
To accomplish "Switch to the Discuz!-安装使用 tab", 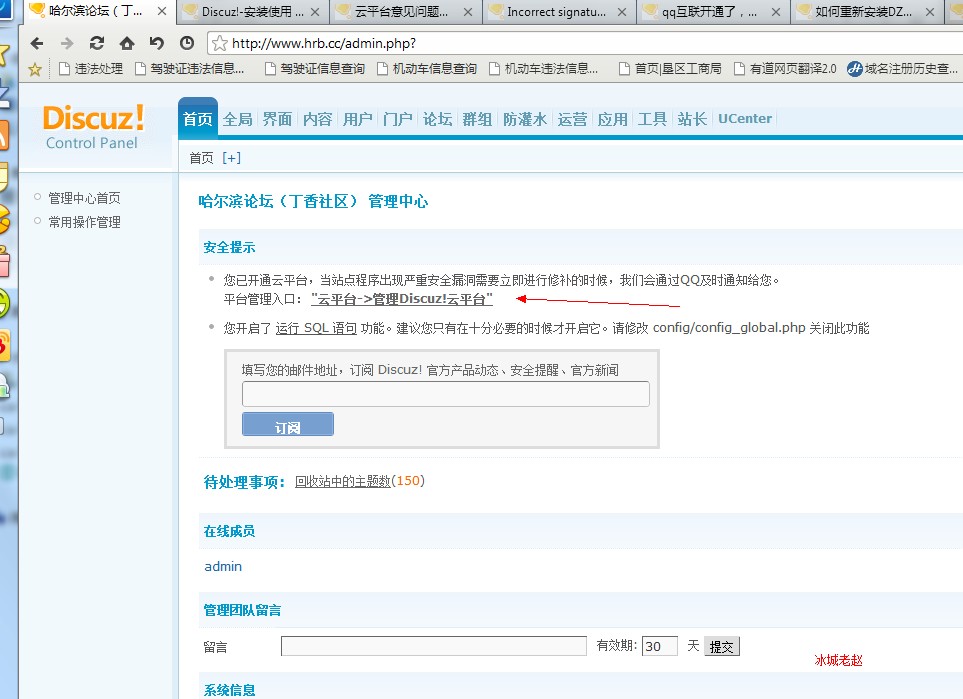I will [x=252, y=12].
